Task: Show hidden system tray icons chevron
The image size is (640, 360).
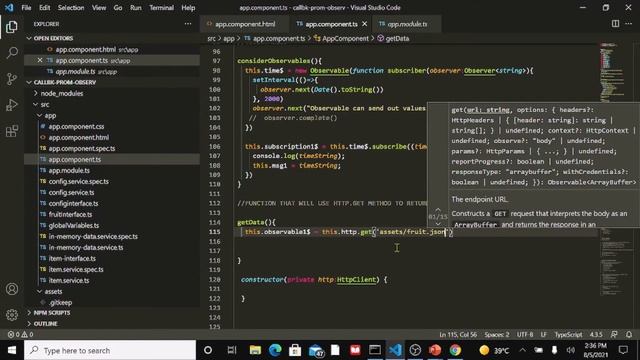Action: click(x=522, y=350)
